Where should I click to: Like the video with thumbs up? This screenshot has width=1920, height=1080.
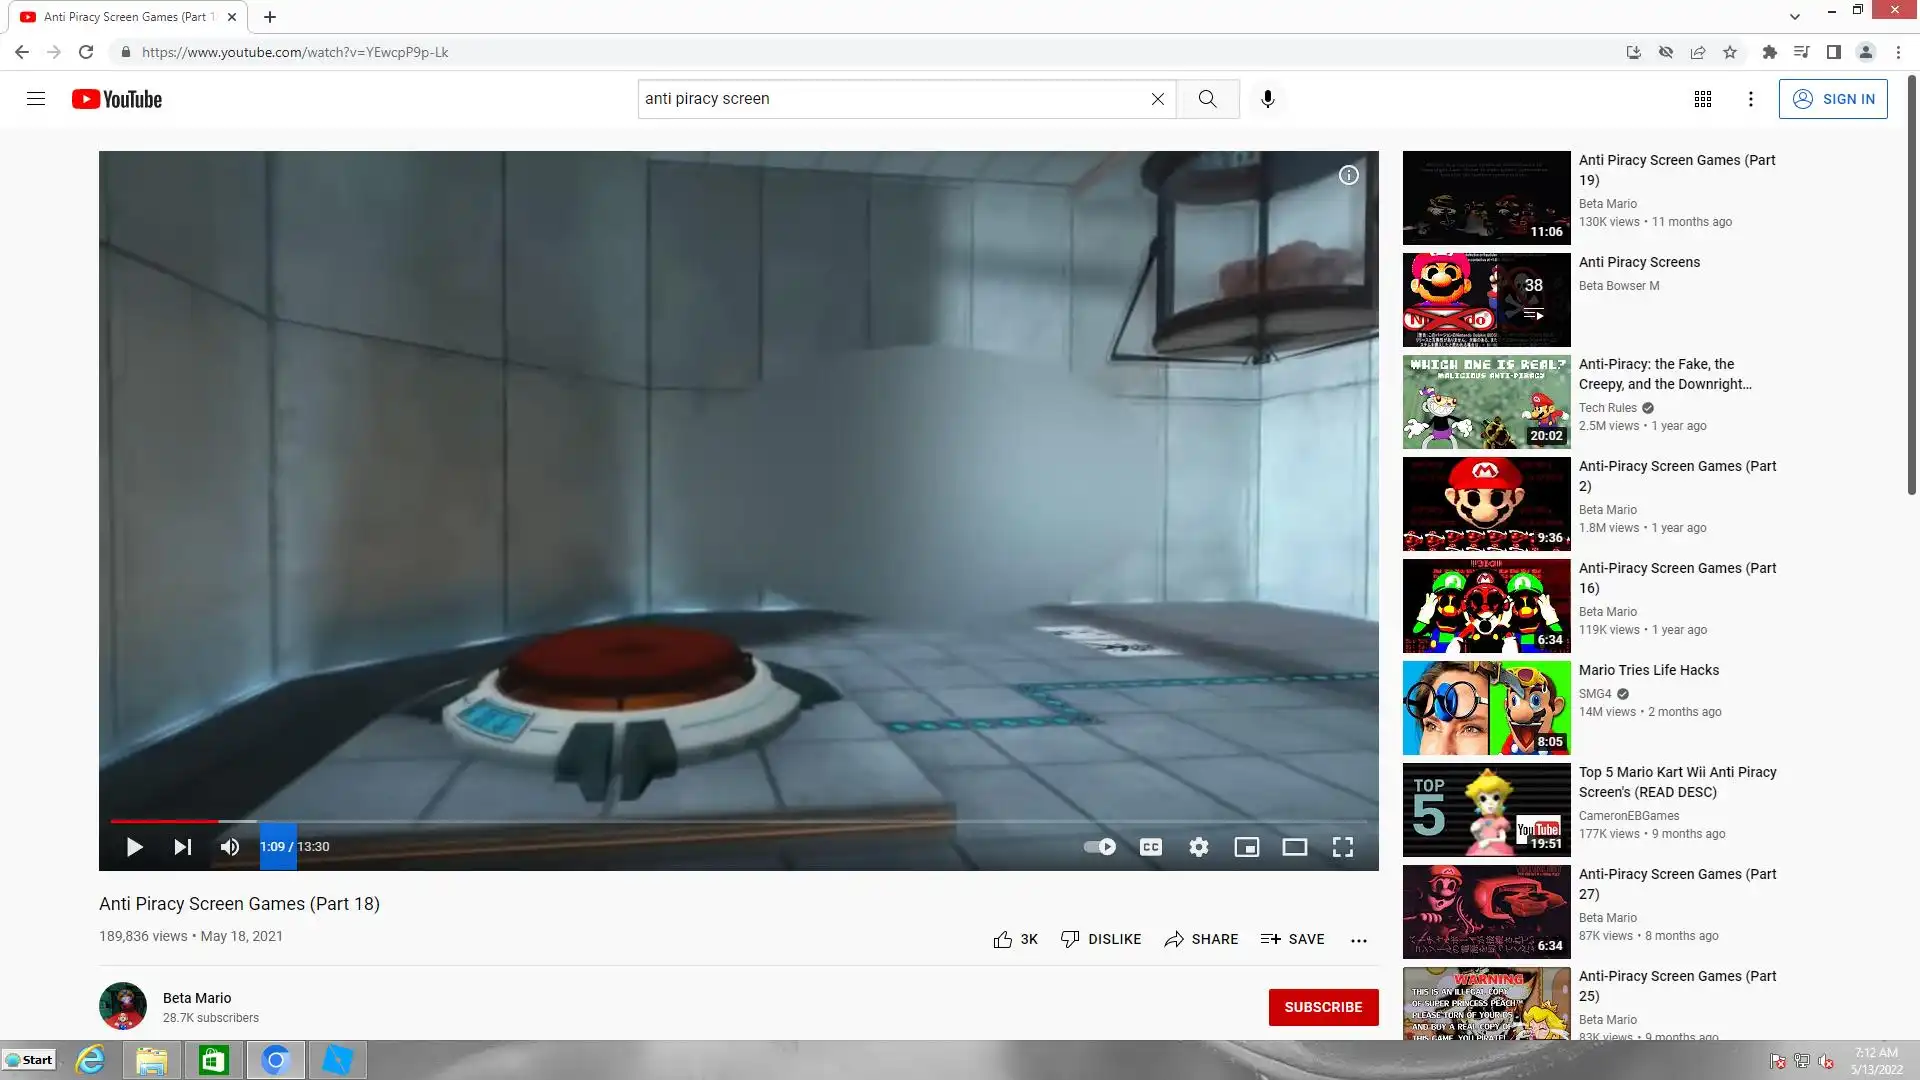[x=1003, y=939]
